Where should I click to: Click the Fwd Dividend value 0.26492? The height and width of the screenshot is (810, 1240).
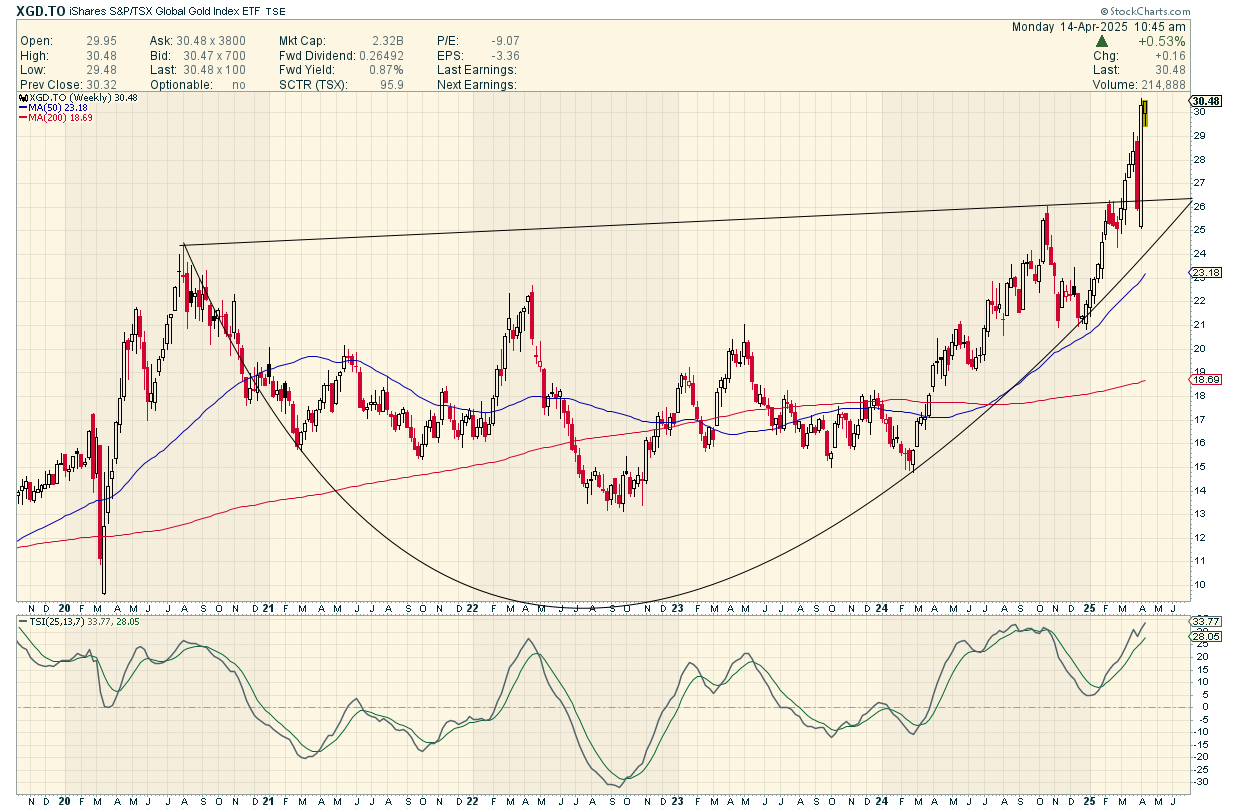(x=380, y=56)
